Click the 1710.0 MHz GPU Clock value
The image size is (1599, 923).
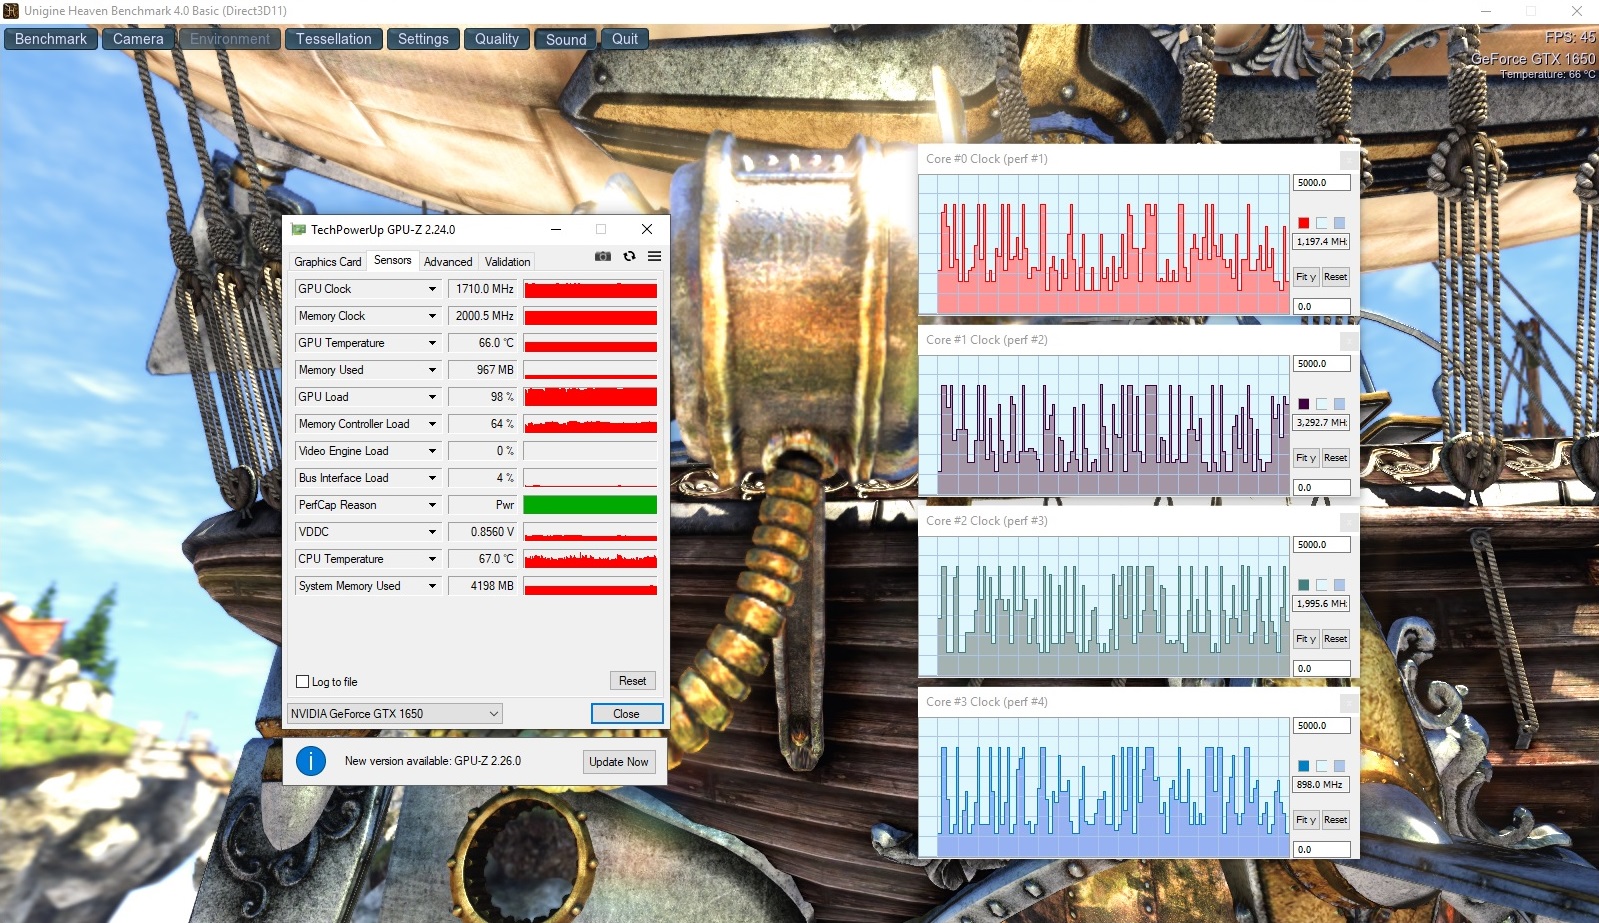click(x=482, y=289)
